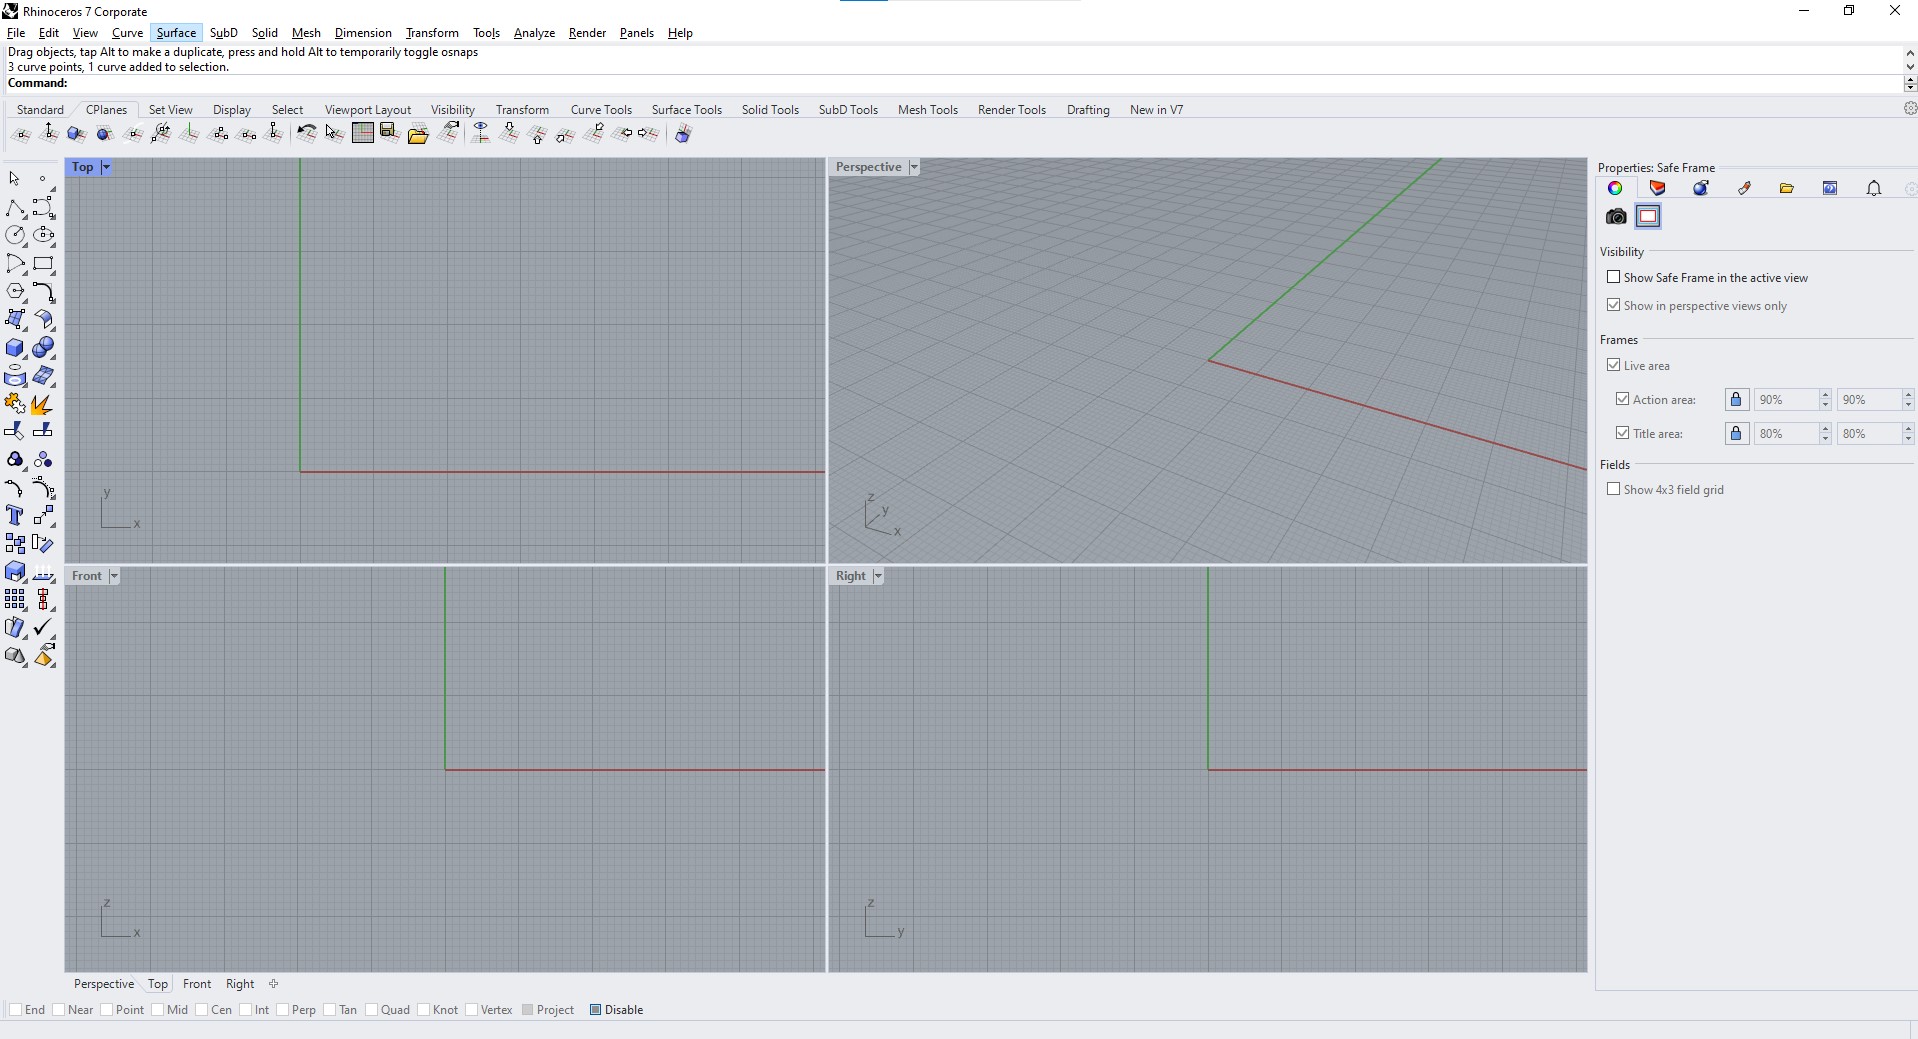
Task: Switch to the Curve Tools toolbar tab
Action: point(601,110)
